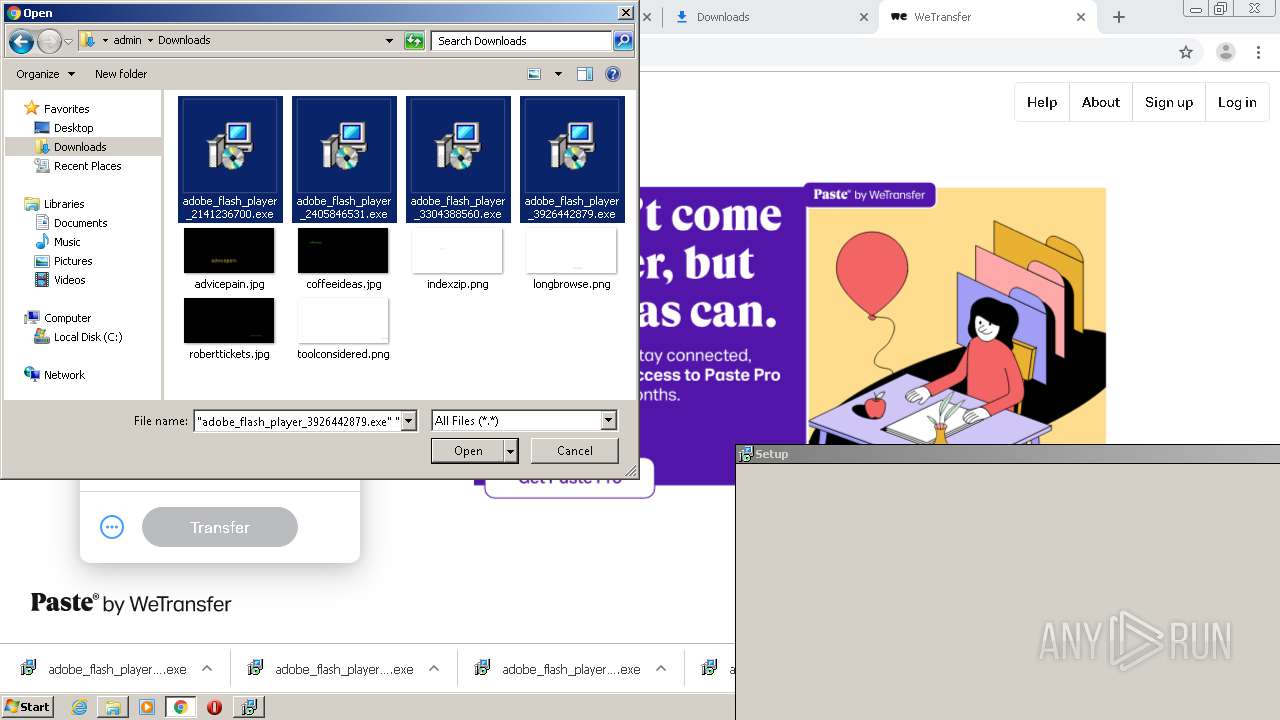Viewport: 1280px width, 720px height.
Task: Click Downloads in the address breadcrumb
Action: click(x=184, y=41)
